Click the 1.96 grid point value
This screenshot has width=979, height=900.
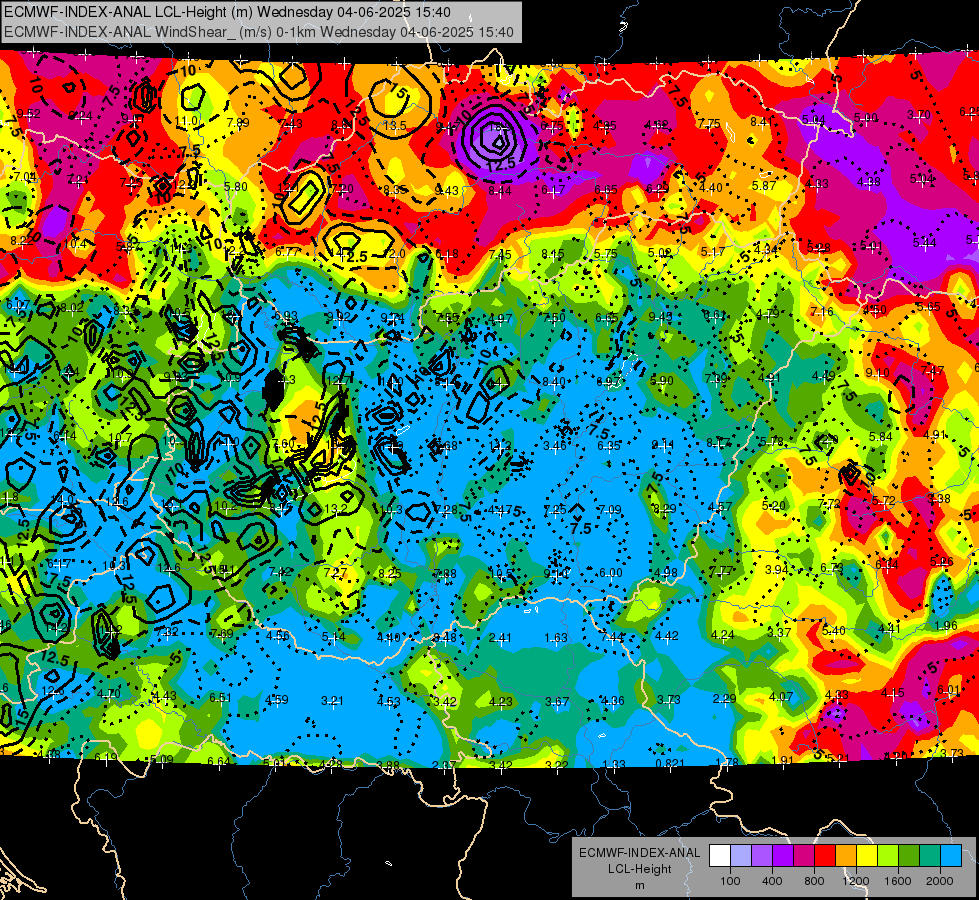pyautogui.click(x=947, y=626)
